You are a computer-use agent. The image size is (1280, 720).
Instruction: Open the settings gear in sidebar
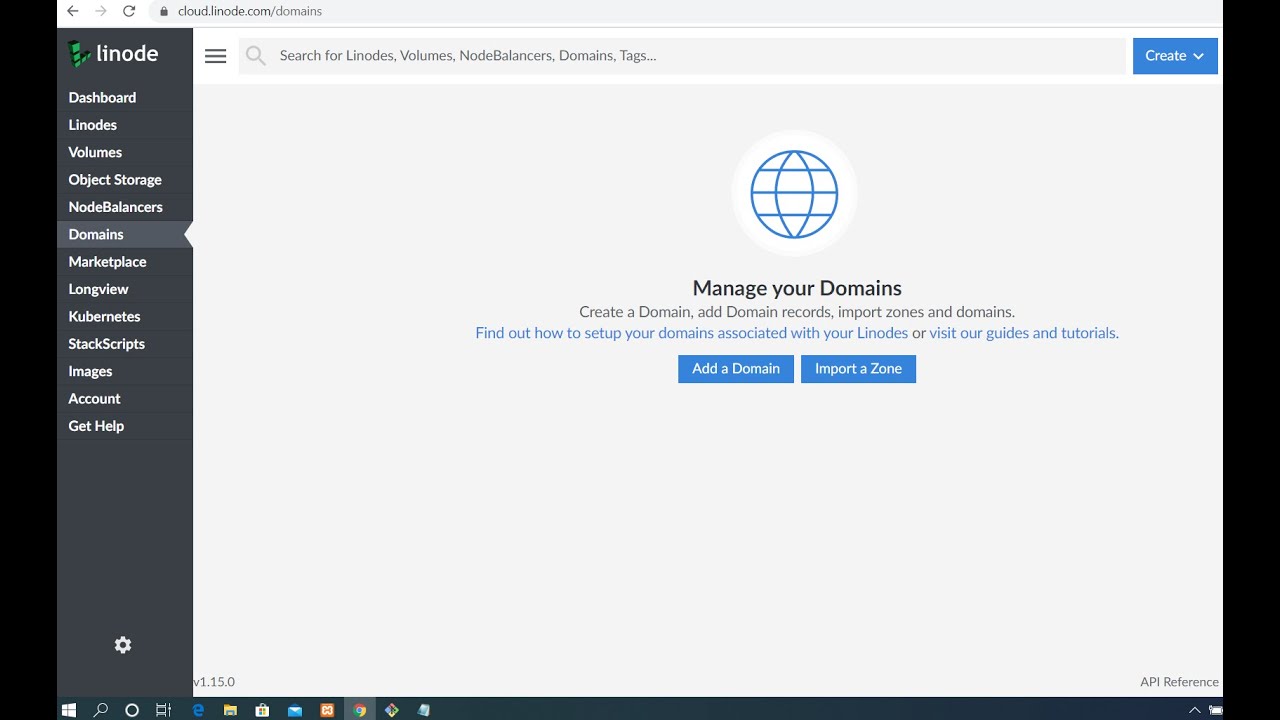pos(123,645)
